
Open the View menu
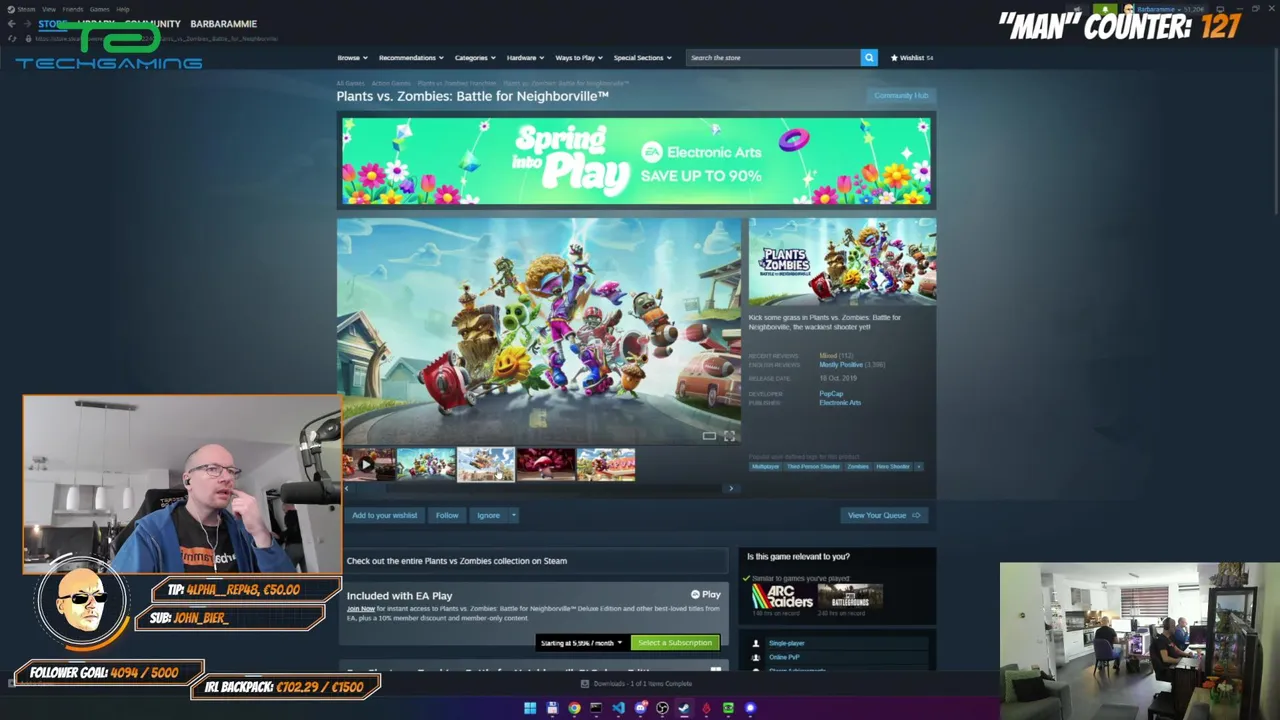coord(48,9)
